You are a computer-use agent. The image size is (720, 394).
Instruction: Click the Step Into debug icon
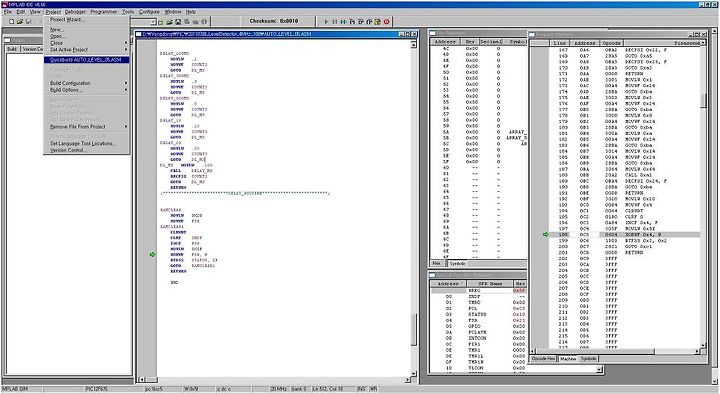tap(352, 22)
